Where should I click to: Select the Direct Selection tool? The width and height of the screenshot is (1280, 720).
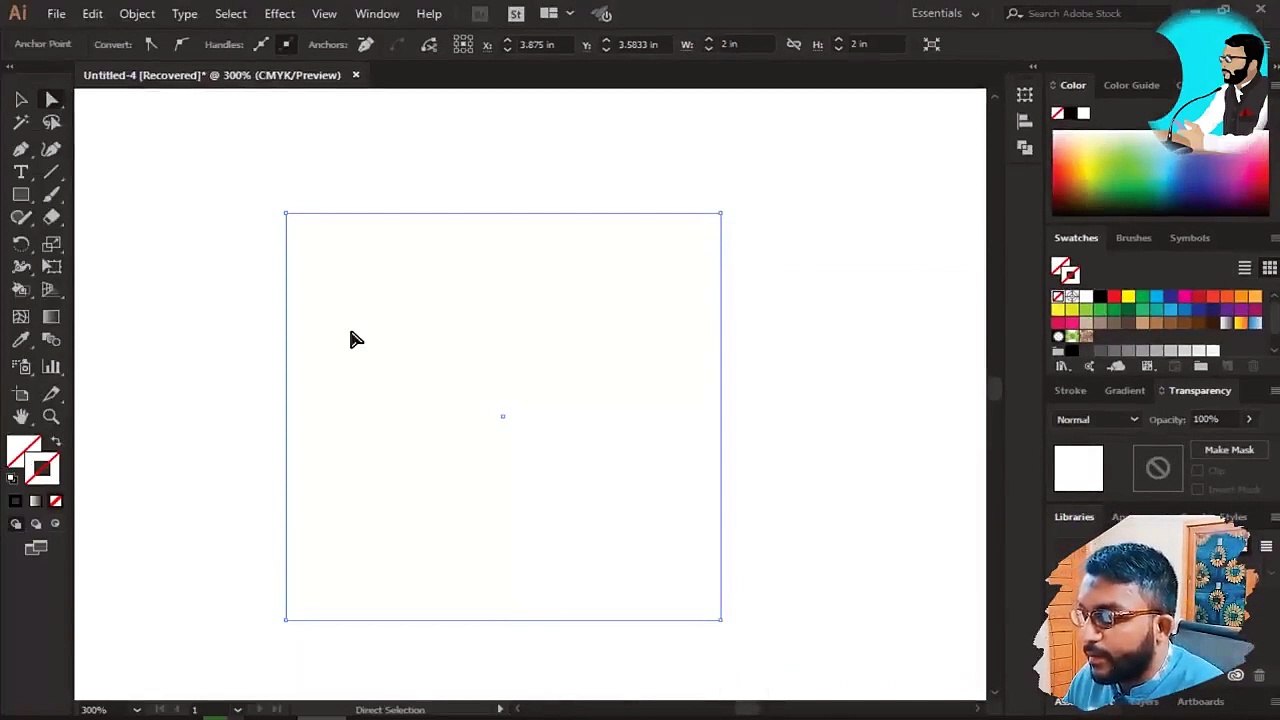click(x=51, y=100)
